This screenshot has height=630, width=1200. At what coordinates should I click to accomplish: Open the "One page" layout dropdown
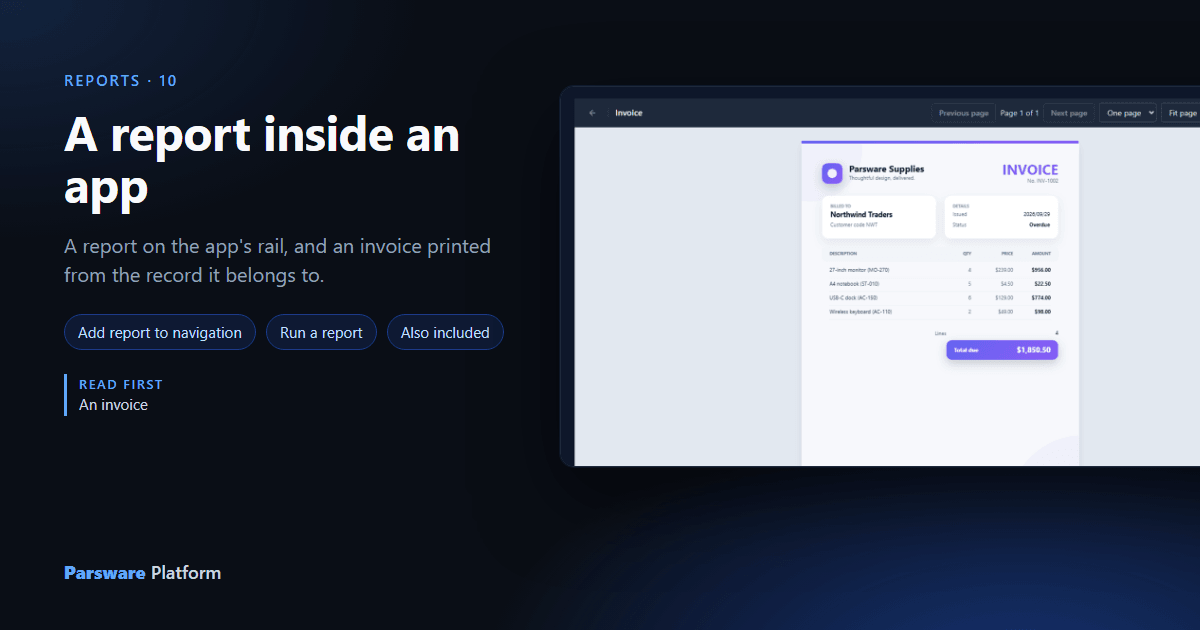point(1128,113)
